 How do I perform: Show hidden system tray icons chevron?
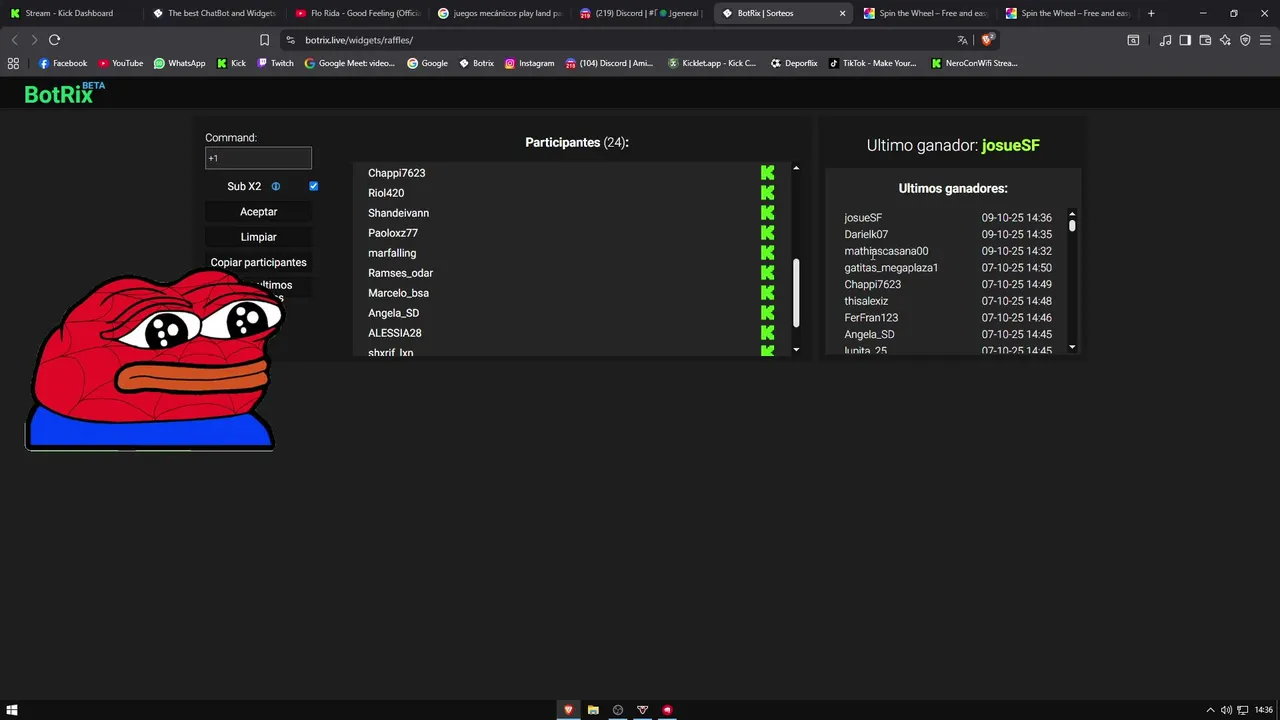(x=1210, y=710)
